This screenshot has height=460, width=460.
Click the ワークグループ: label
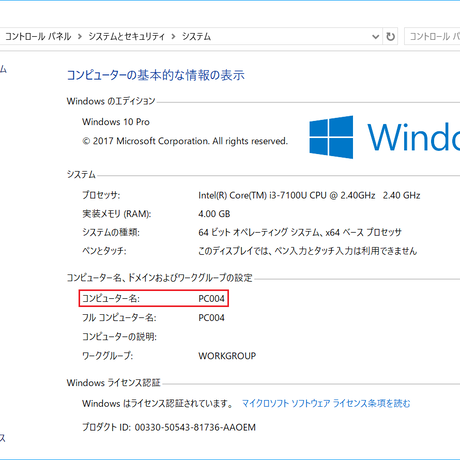(108, 356)
